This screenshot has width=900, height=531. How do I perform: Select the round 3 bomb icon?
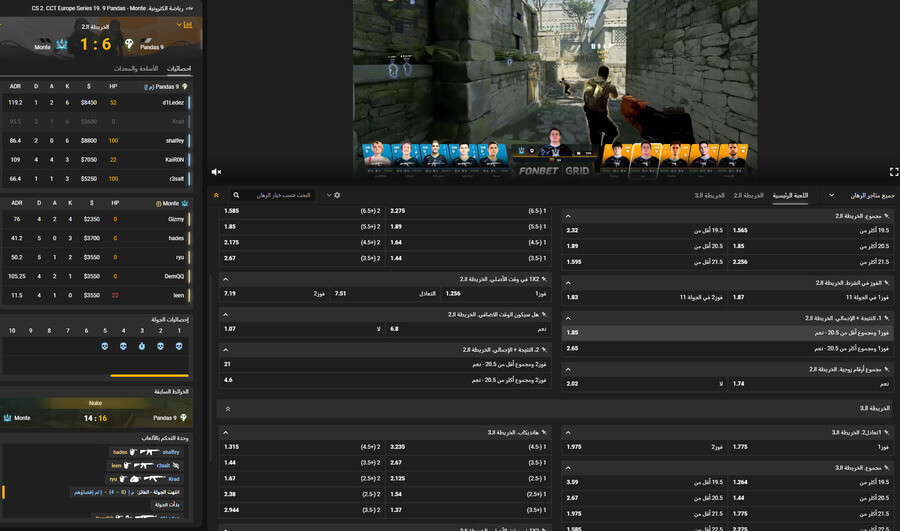(142, 346)
